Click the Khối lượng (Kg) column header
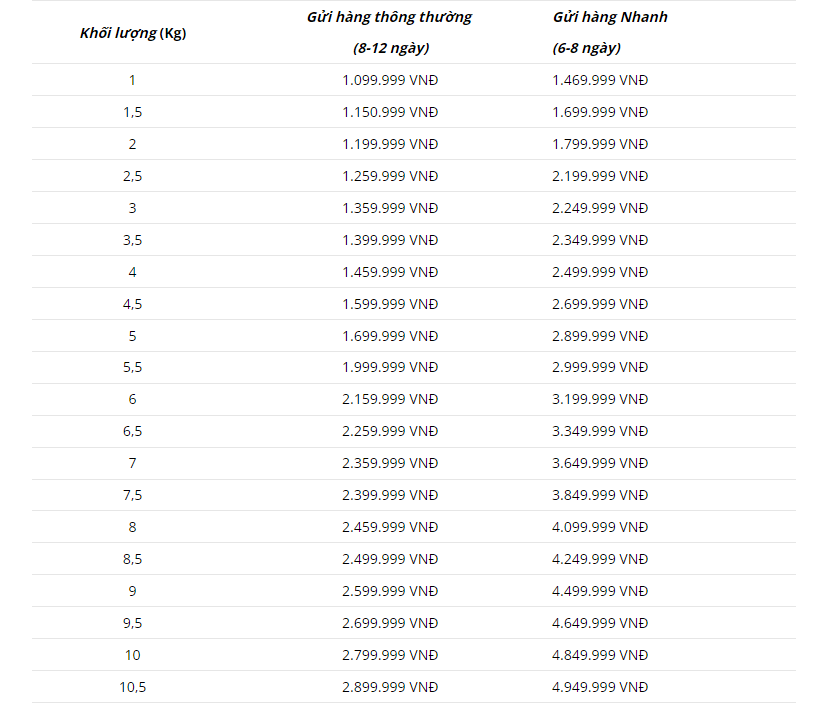This screenshot has height=717, width=821. [x=132, y=33]
